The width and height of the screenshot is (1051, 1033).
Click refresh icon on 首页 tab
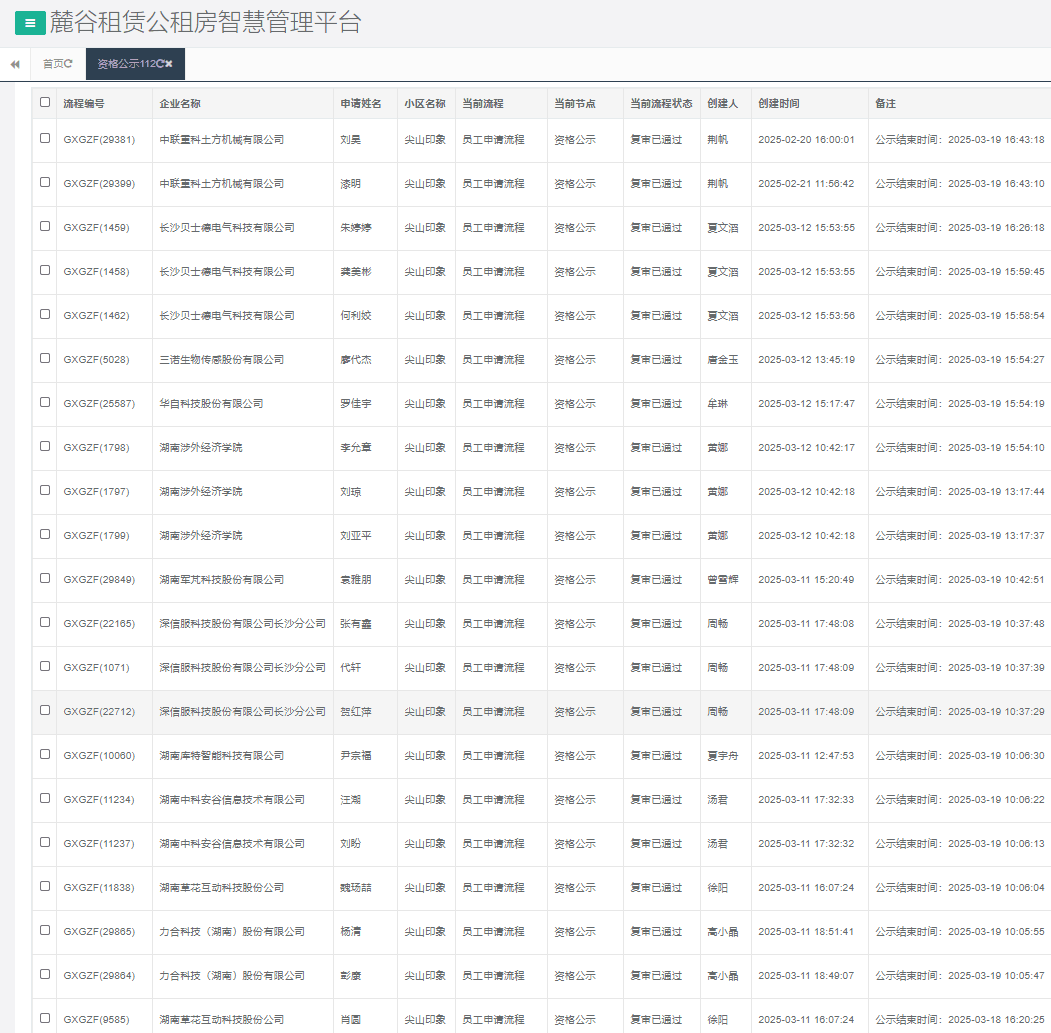point(69,64)
